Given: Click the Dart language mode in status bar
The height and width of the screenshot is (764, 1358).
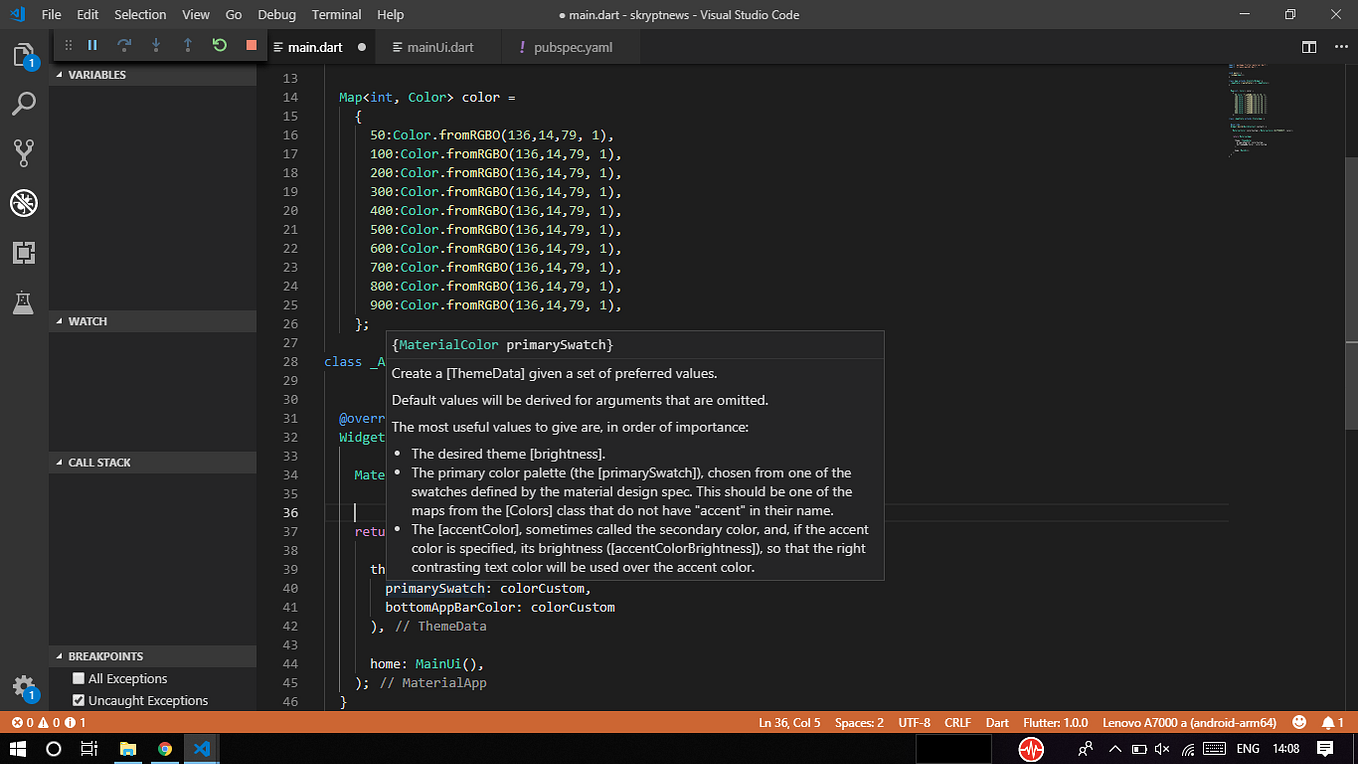Looking at the screenshot, I should point(997,722).
